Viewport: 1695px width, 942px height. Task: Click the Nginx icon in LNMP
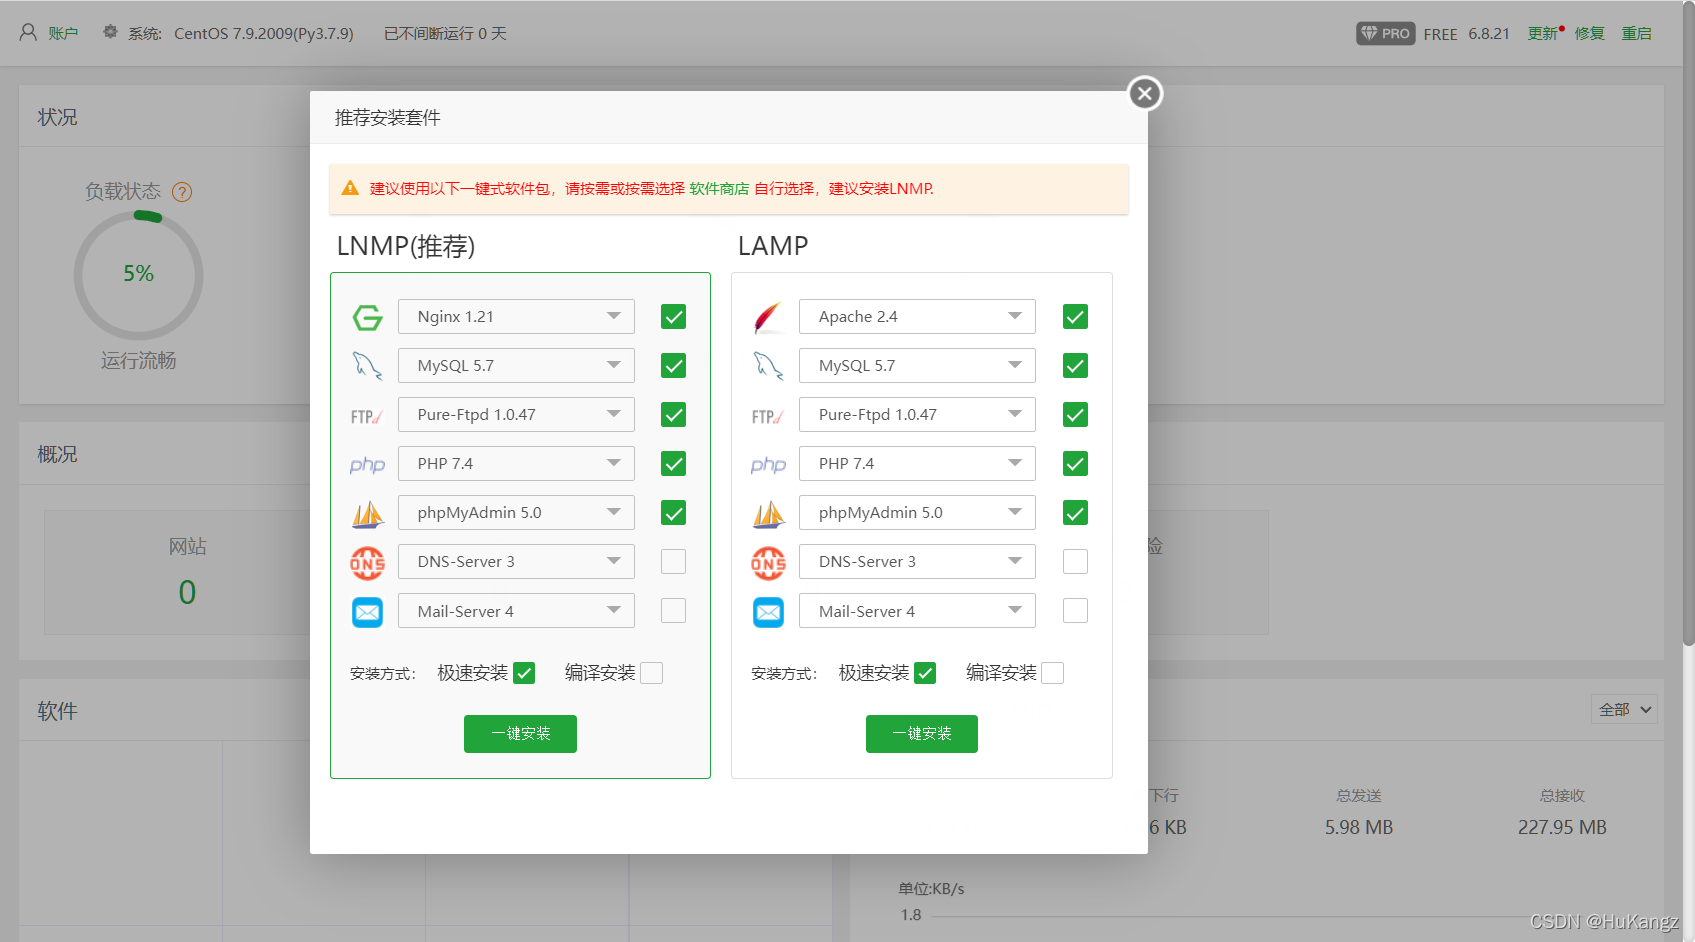point(367,318)
